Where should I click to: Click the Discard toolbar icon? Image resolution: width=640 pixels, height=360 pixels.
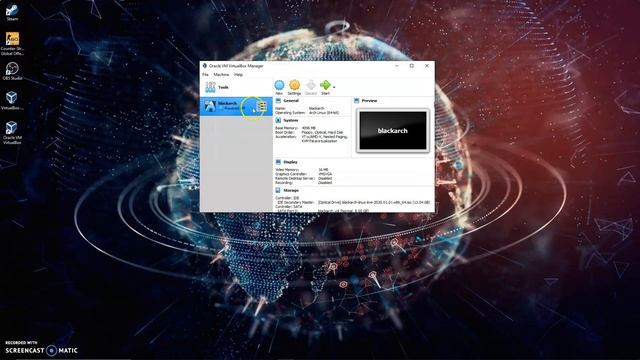(x=311, y=85)
